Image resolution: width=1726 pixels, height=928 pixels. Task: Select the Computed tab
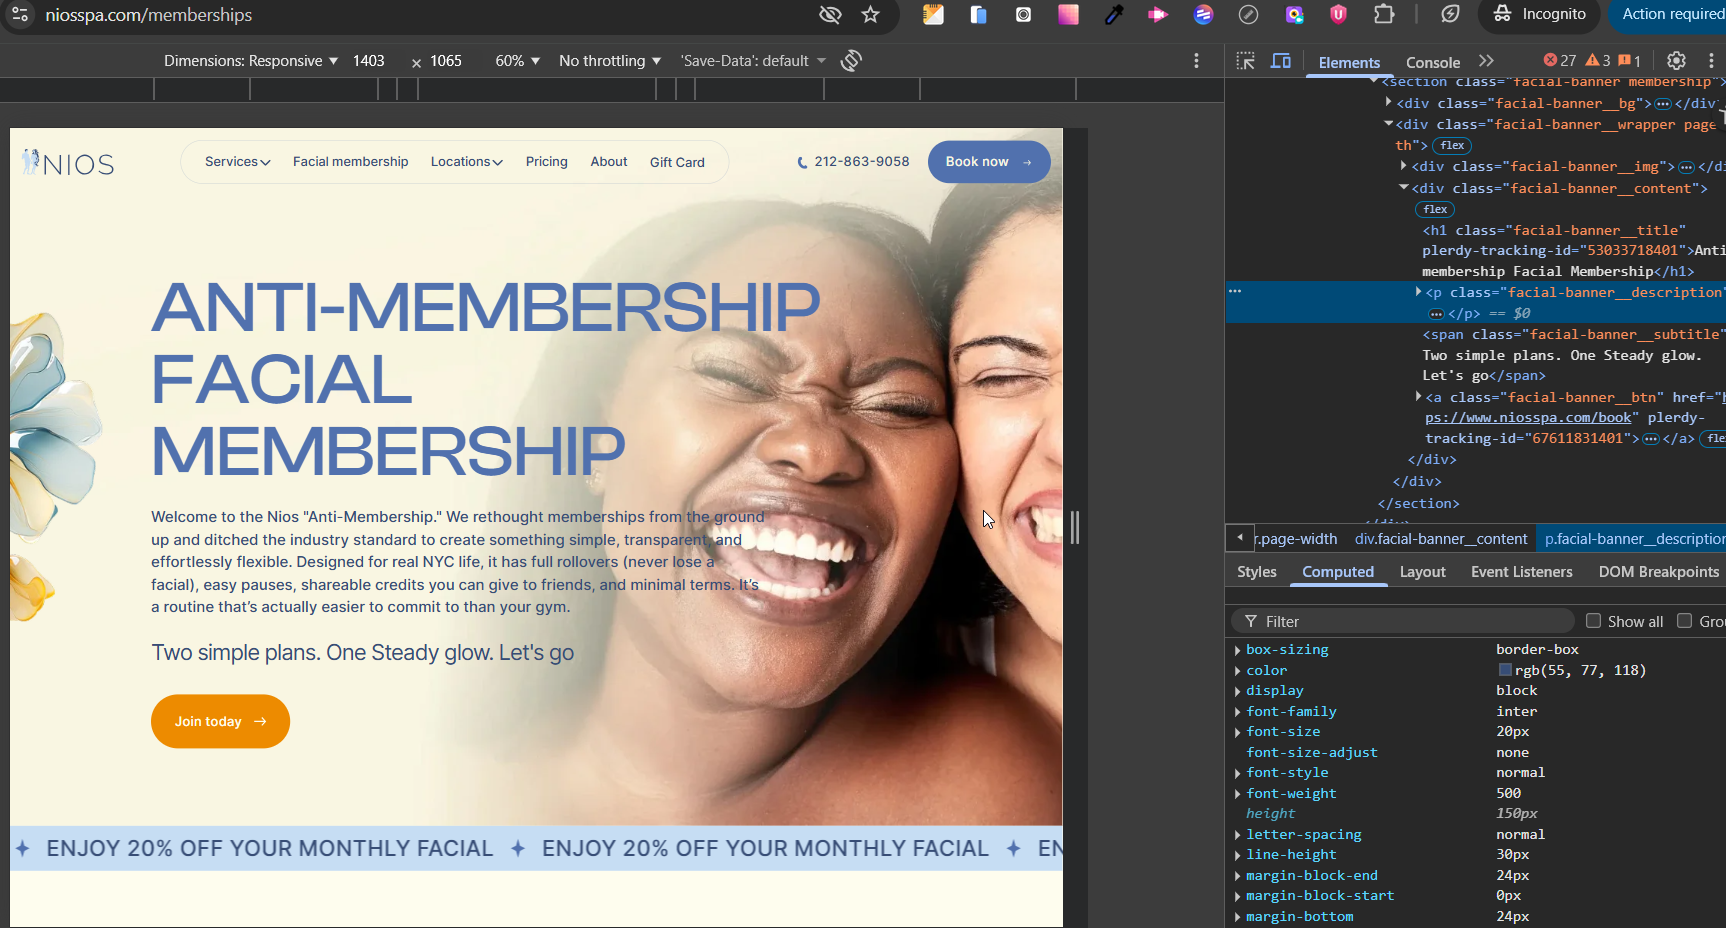coord(1338,572)
